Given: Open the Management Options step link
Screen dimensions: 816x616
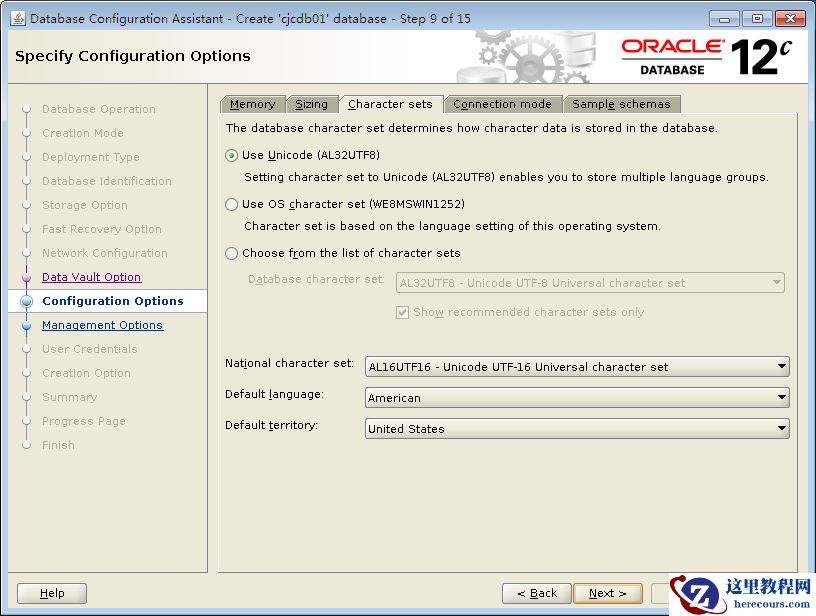Looking at the screenshot, I should [103, 325].
